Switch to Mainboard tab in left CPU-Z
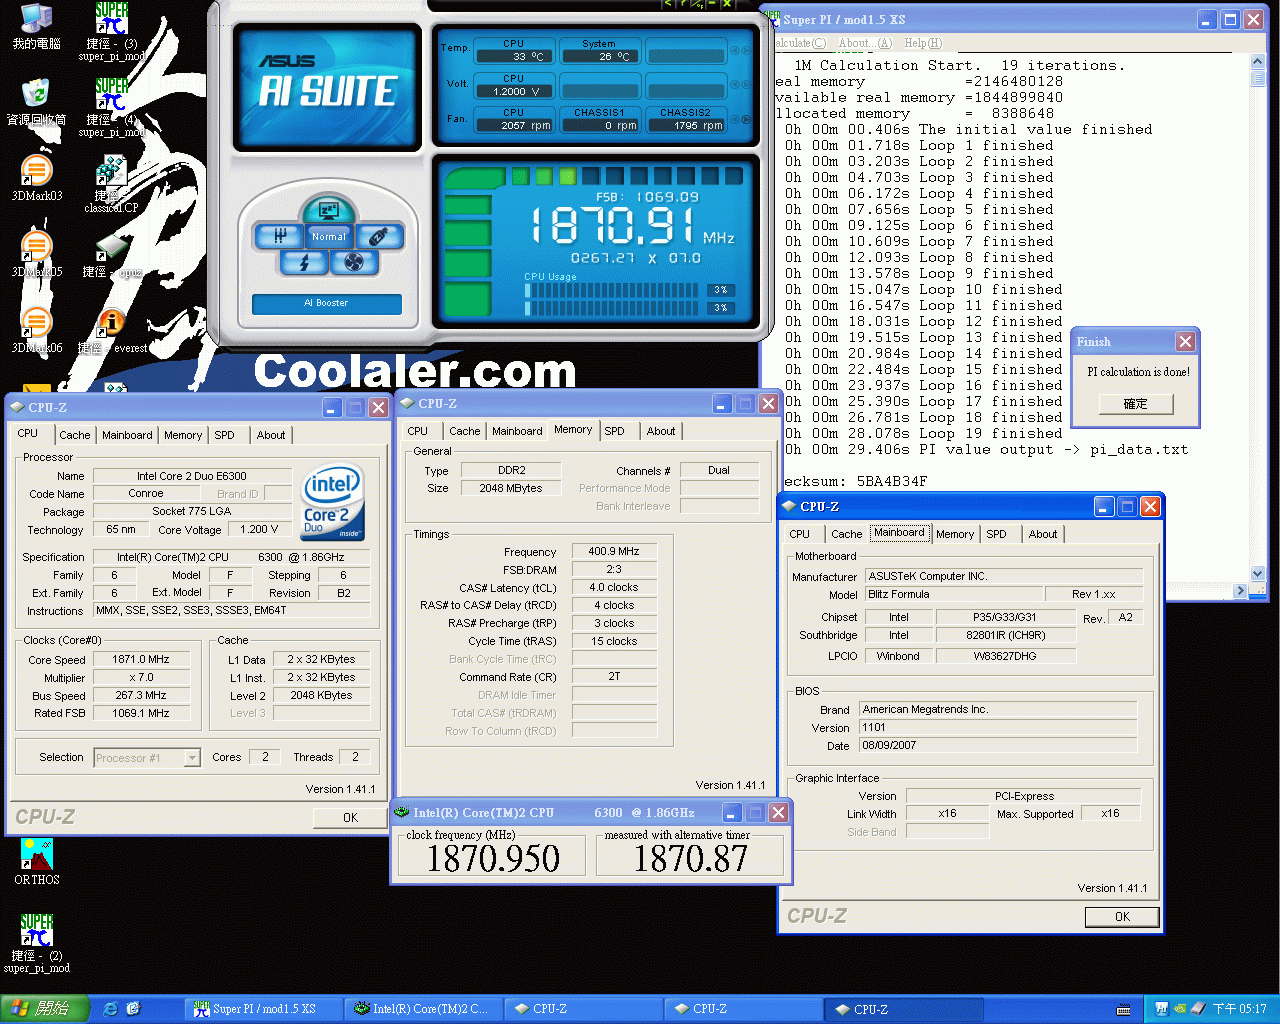This screenshot has width=1280, height=1024. 127,435
